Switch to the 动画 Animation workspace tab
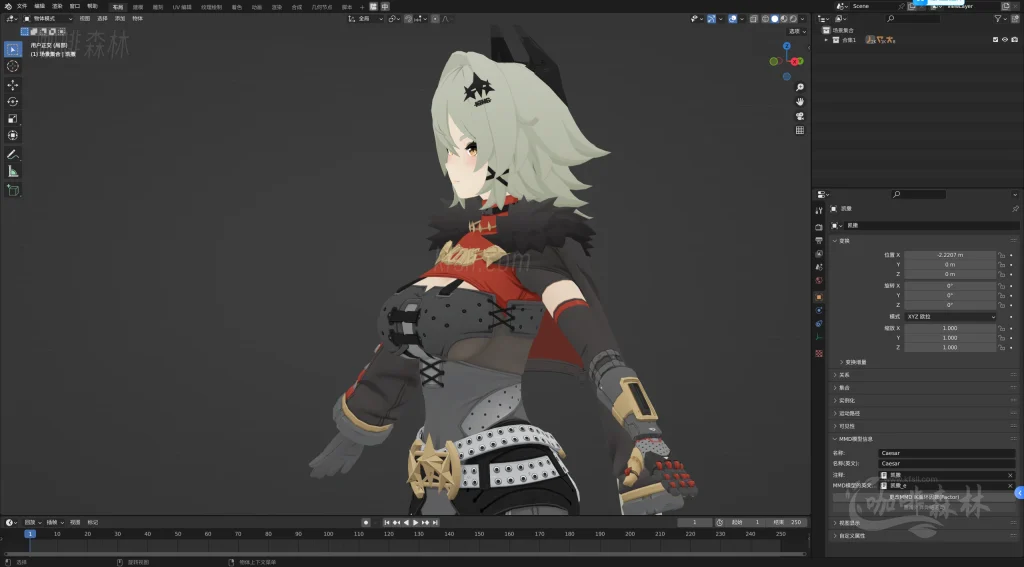The height and width of the screenshot is (567, 1024). (257, 7)
